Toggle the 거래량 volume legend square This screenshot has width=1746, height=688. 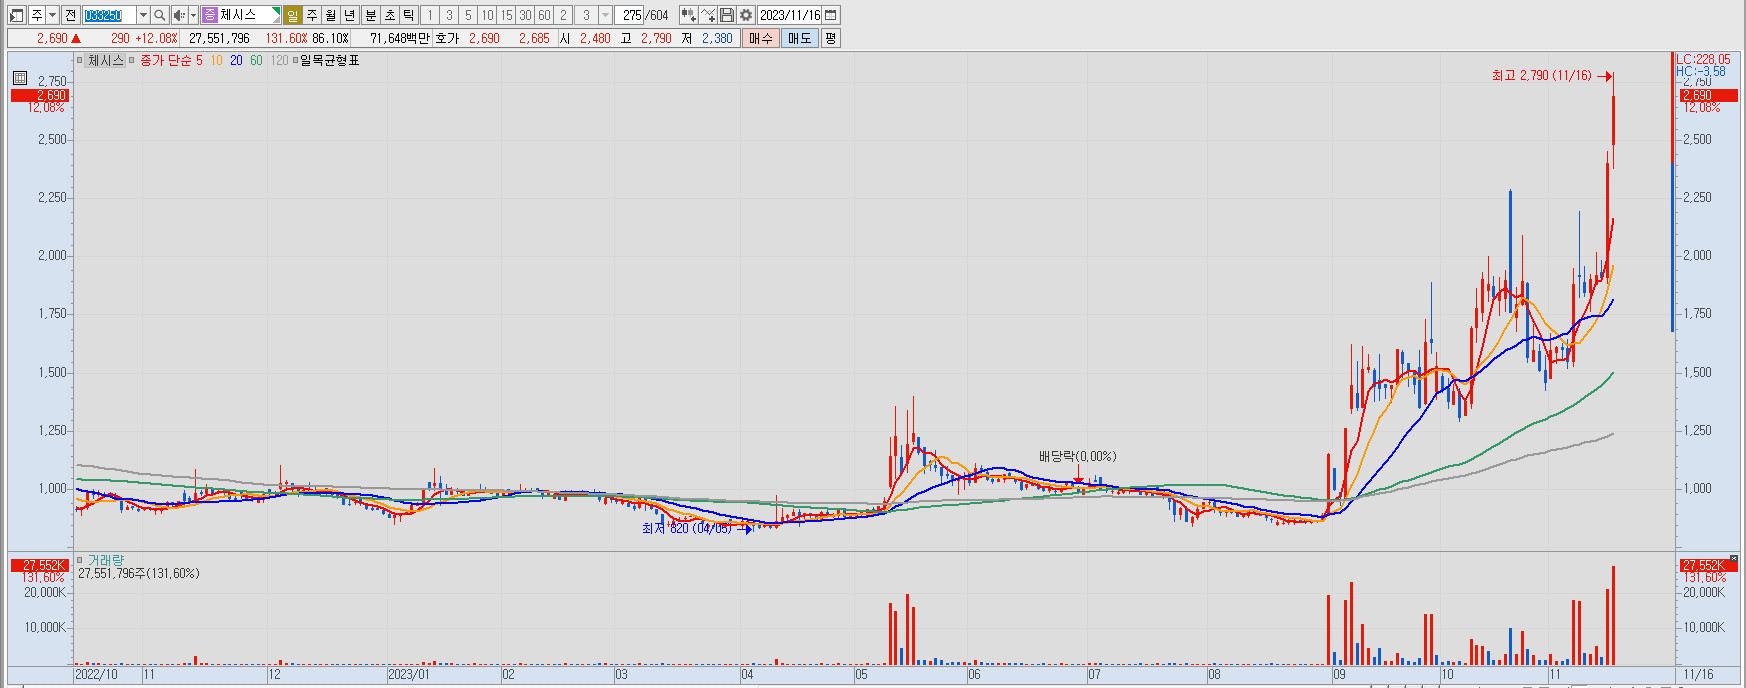pos(80,561)
